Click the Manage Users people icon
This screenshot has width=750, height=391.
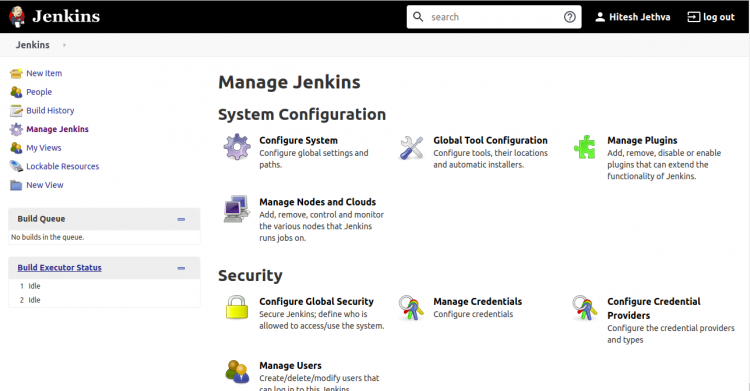pos(237,372)
